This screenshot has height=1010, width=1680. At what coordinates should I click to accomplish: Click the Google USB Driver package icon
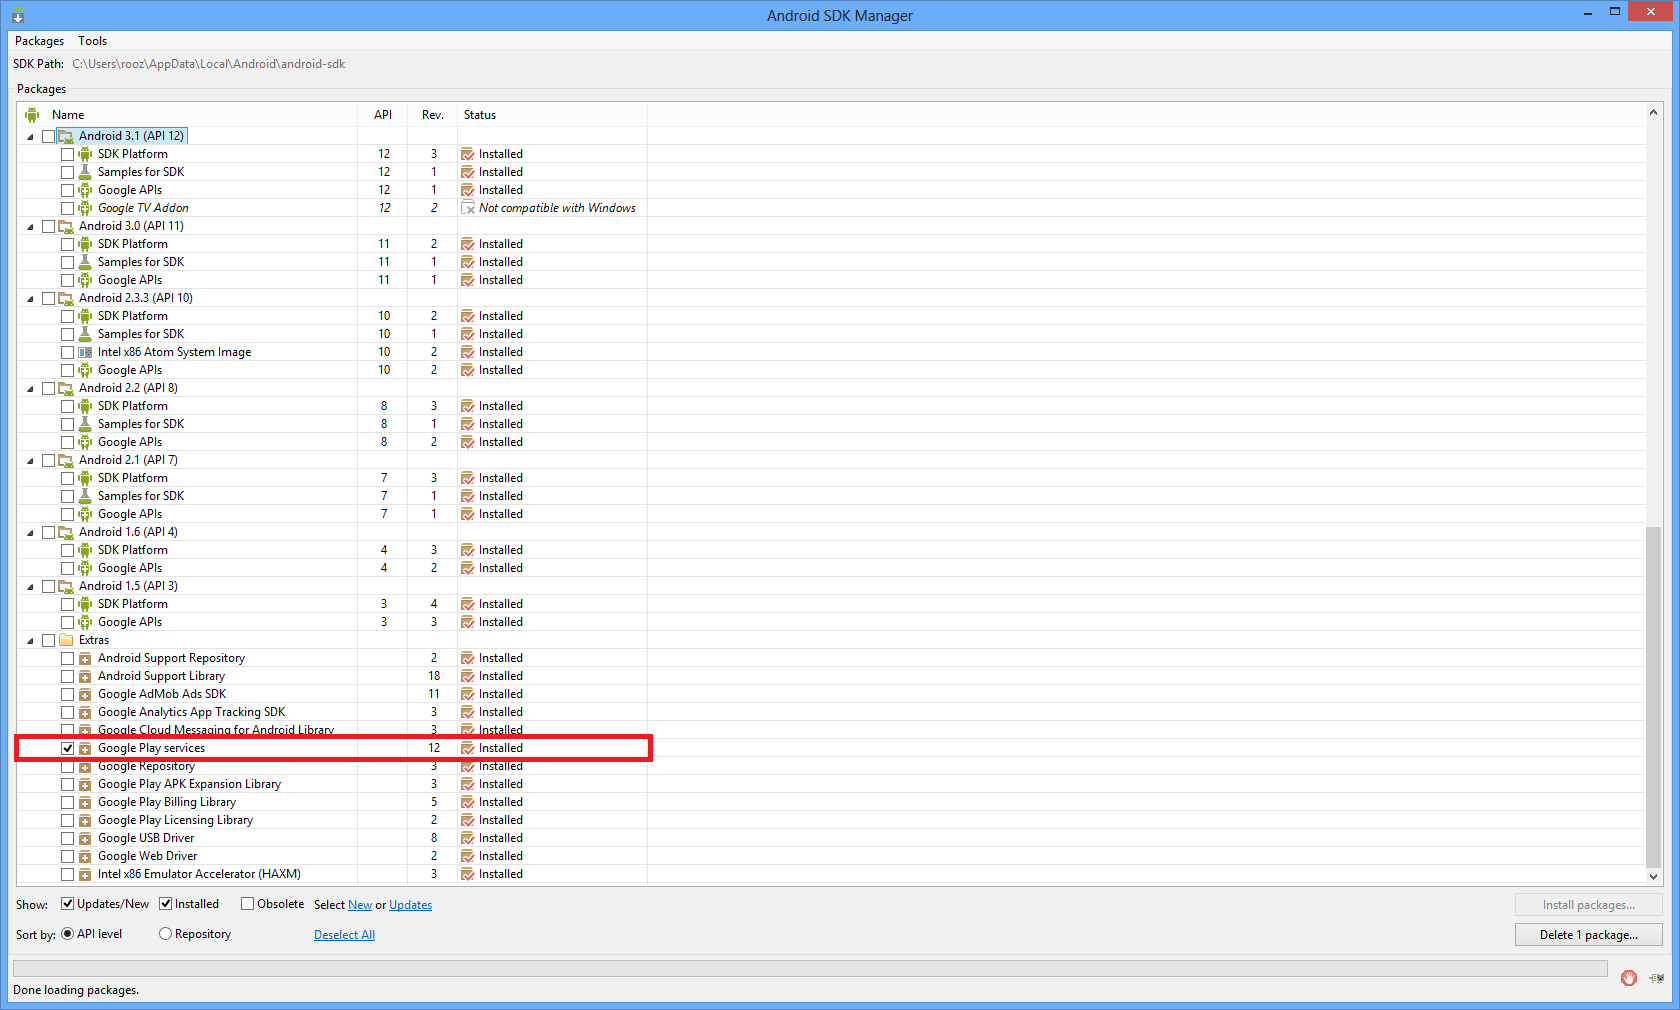tap(85, 838)
